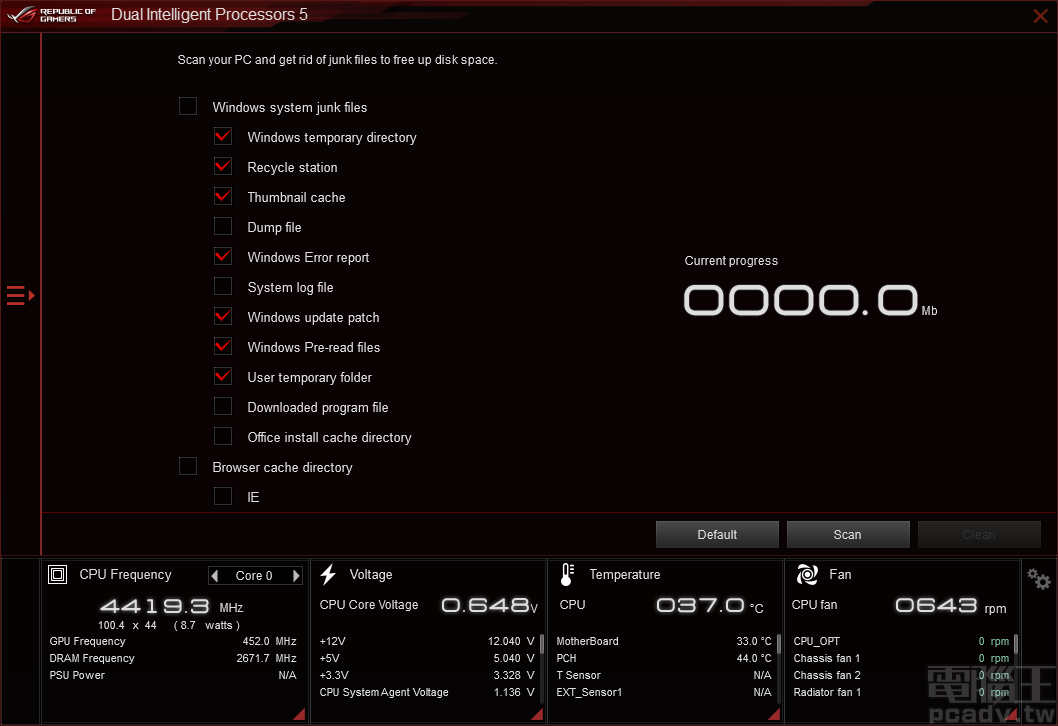Click the previous arrow on Core 0 selector
Image resolution: width=1058 pixels, height=726 pixels.
215,575
